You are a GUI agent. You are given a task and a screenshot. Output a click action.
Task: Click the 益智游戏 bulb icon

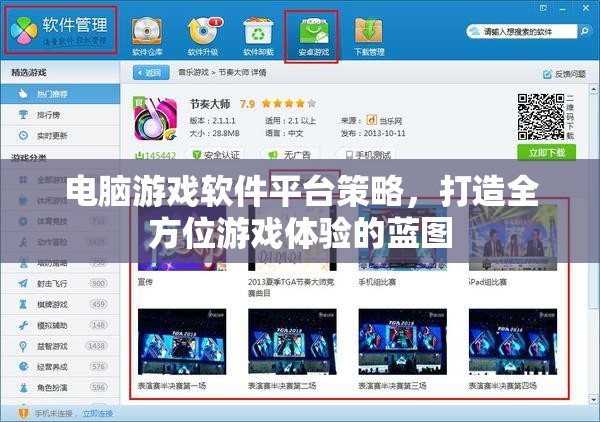pyautogui.click(x=23, y=346)
